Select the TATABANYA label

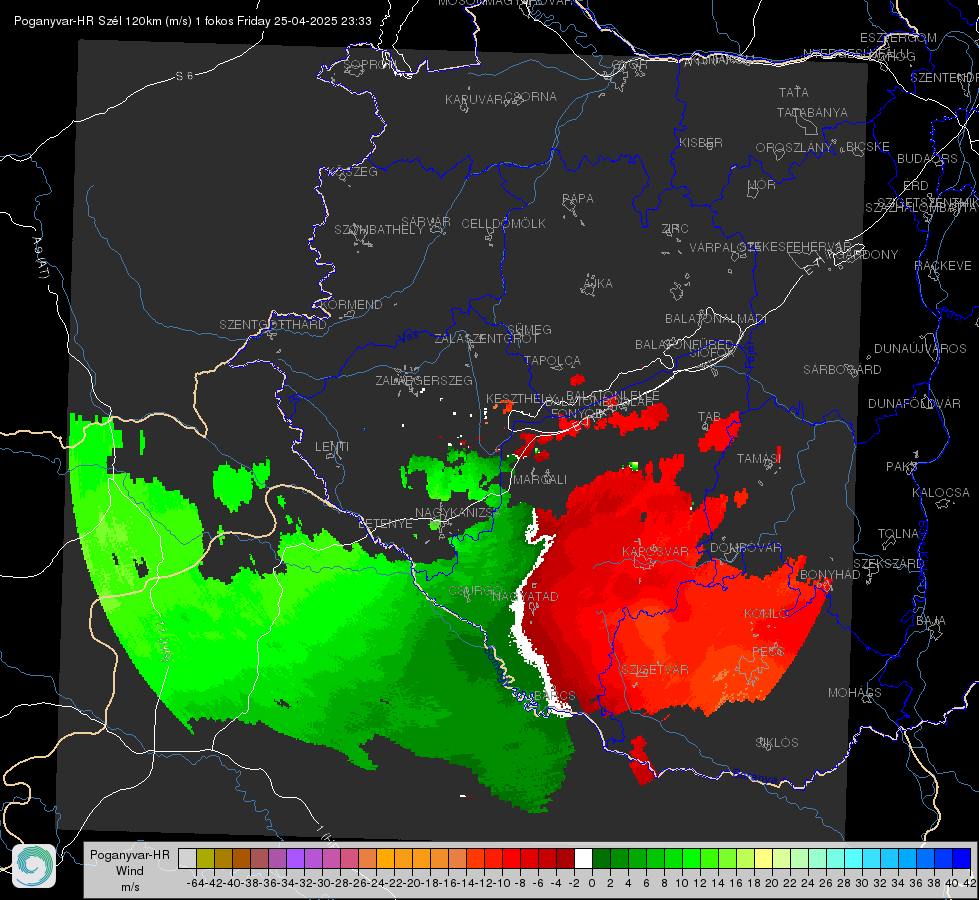pyautogui.click(x=812, y=113)
